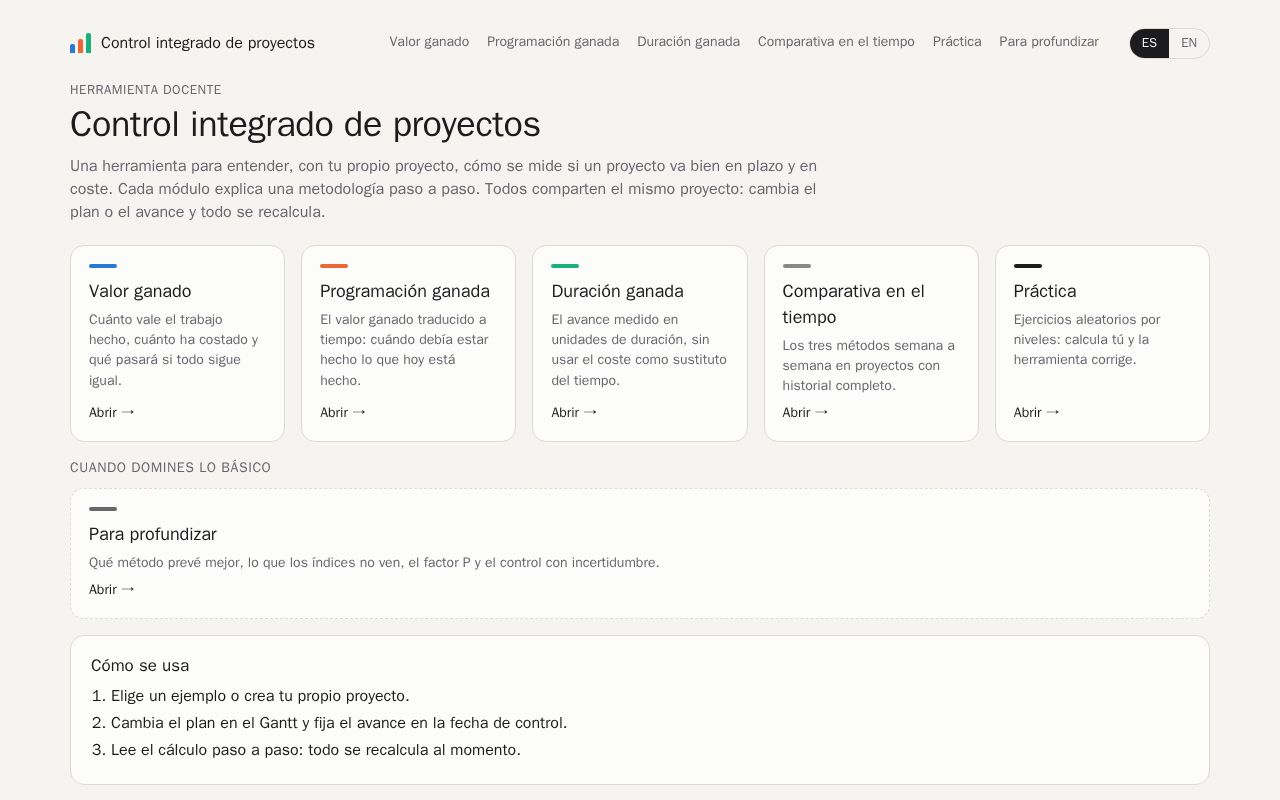Viewport: 1280px width, 800px height.
Task: Click description 'Cuánto vale el trabajo hecho'
Action: [x=174, y=350]
